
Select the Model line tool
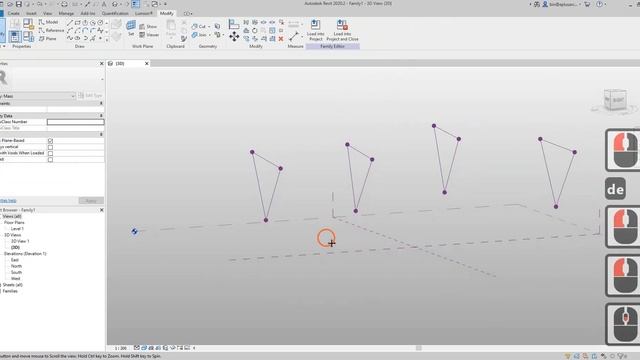tap(48, 22)
